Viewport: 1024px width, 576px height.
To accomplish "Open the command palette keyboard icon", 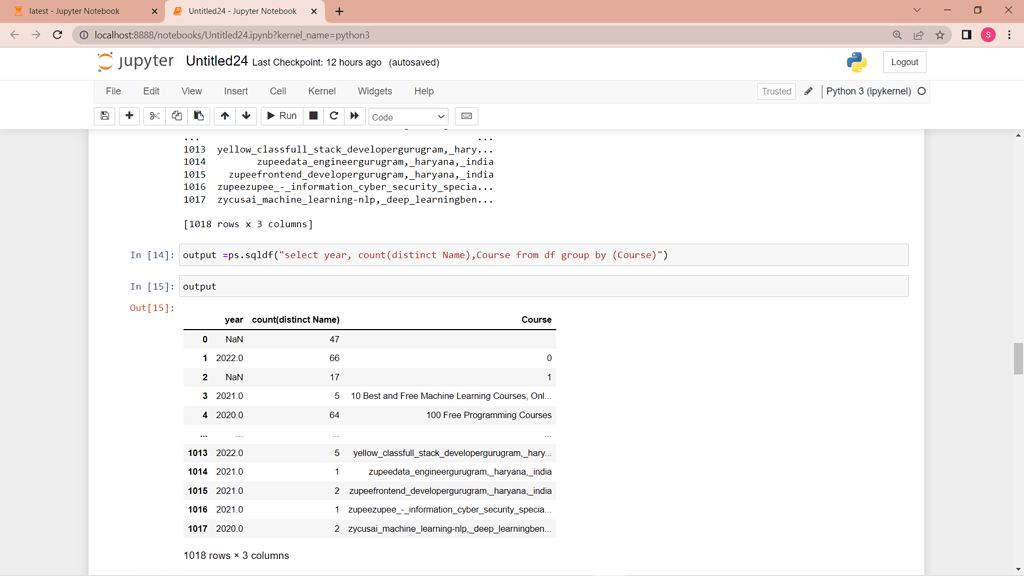I will (x=466, y=115).
